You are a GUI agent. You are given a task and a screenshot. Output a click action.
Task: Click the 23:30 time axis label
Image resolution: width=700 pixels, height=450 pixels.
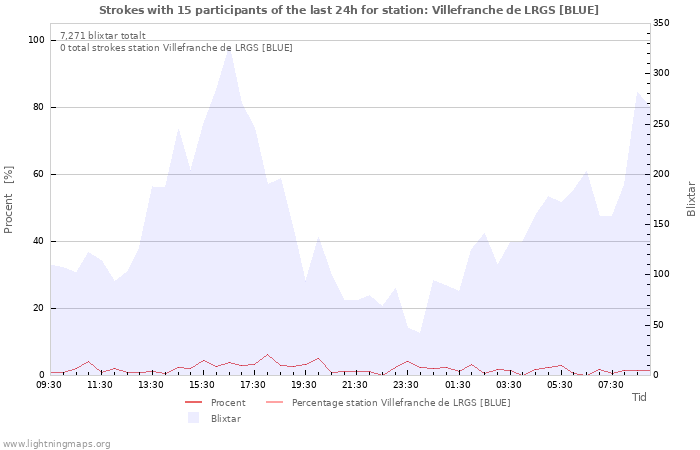tap(407, 385)
